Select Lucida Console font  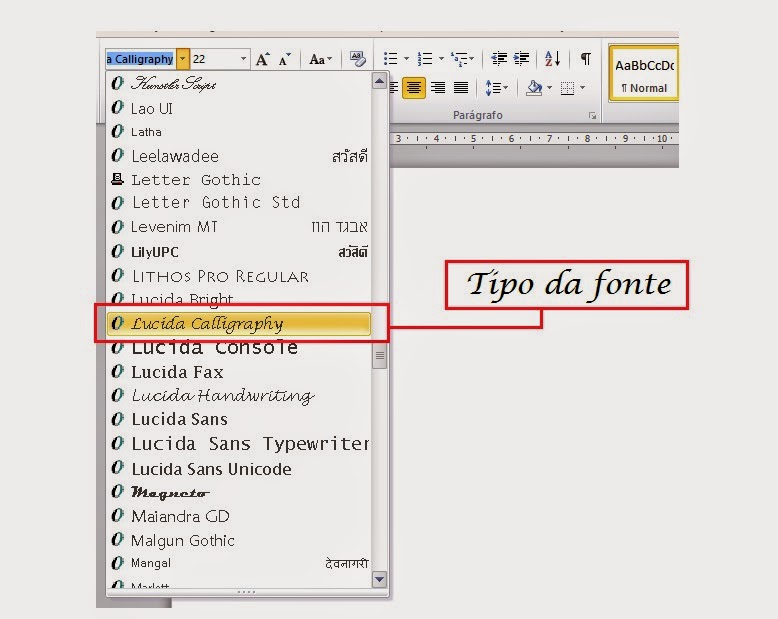click(239, 349)
